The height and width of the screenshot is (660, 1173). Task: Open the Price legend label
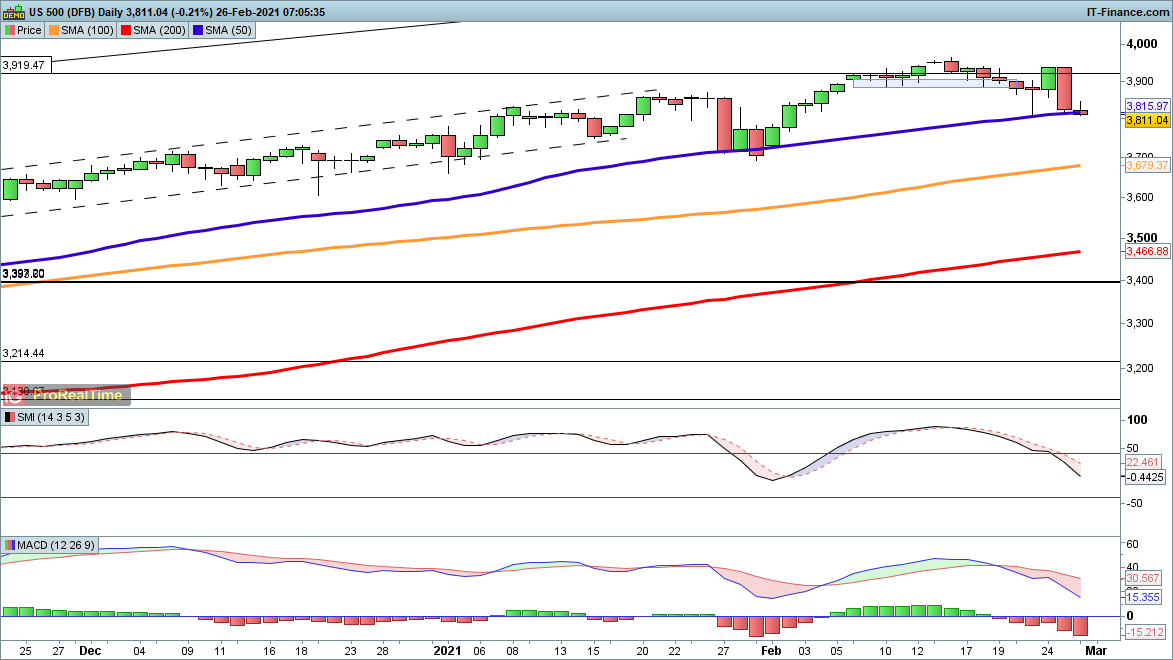pos(29,31)
